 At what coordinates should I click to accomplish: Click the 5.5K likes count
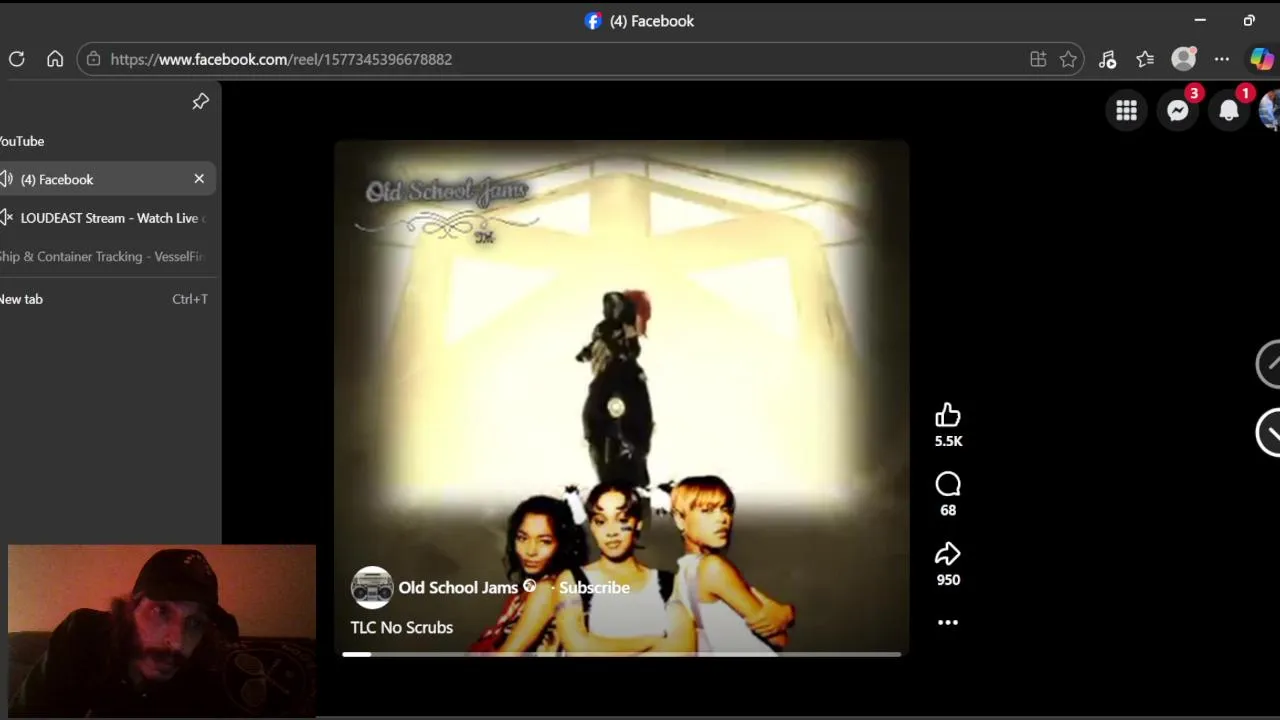pyautogui.click(x=948, y=441)
